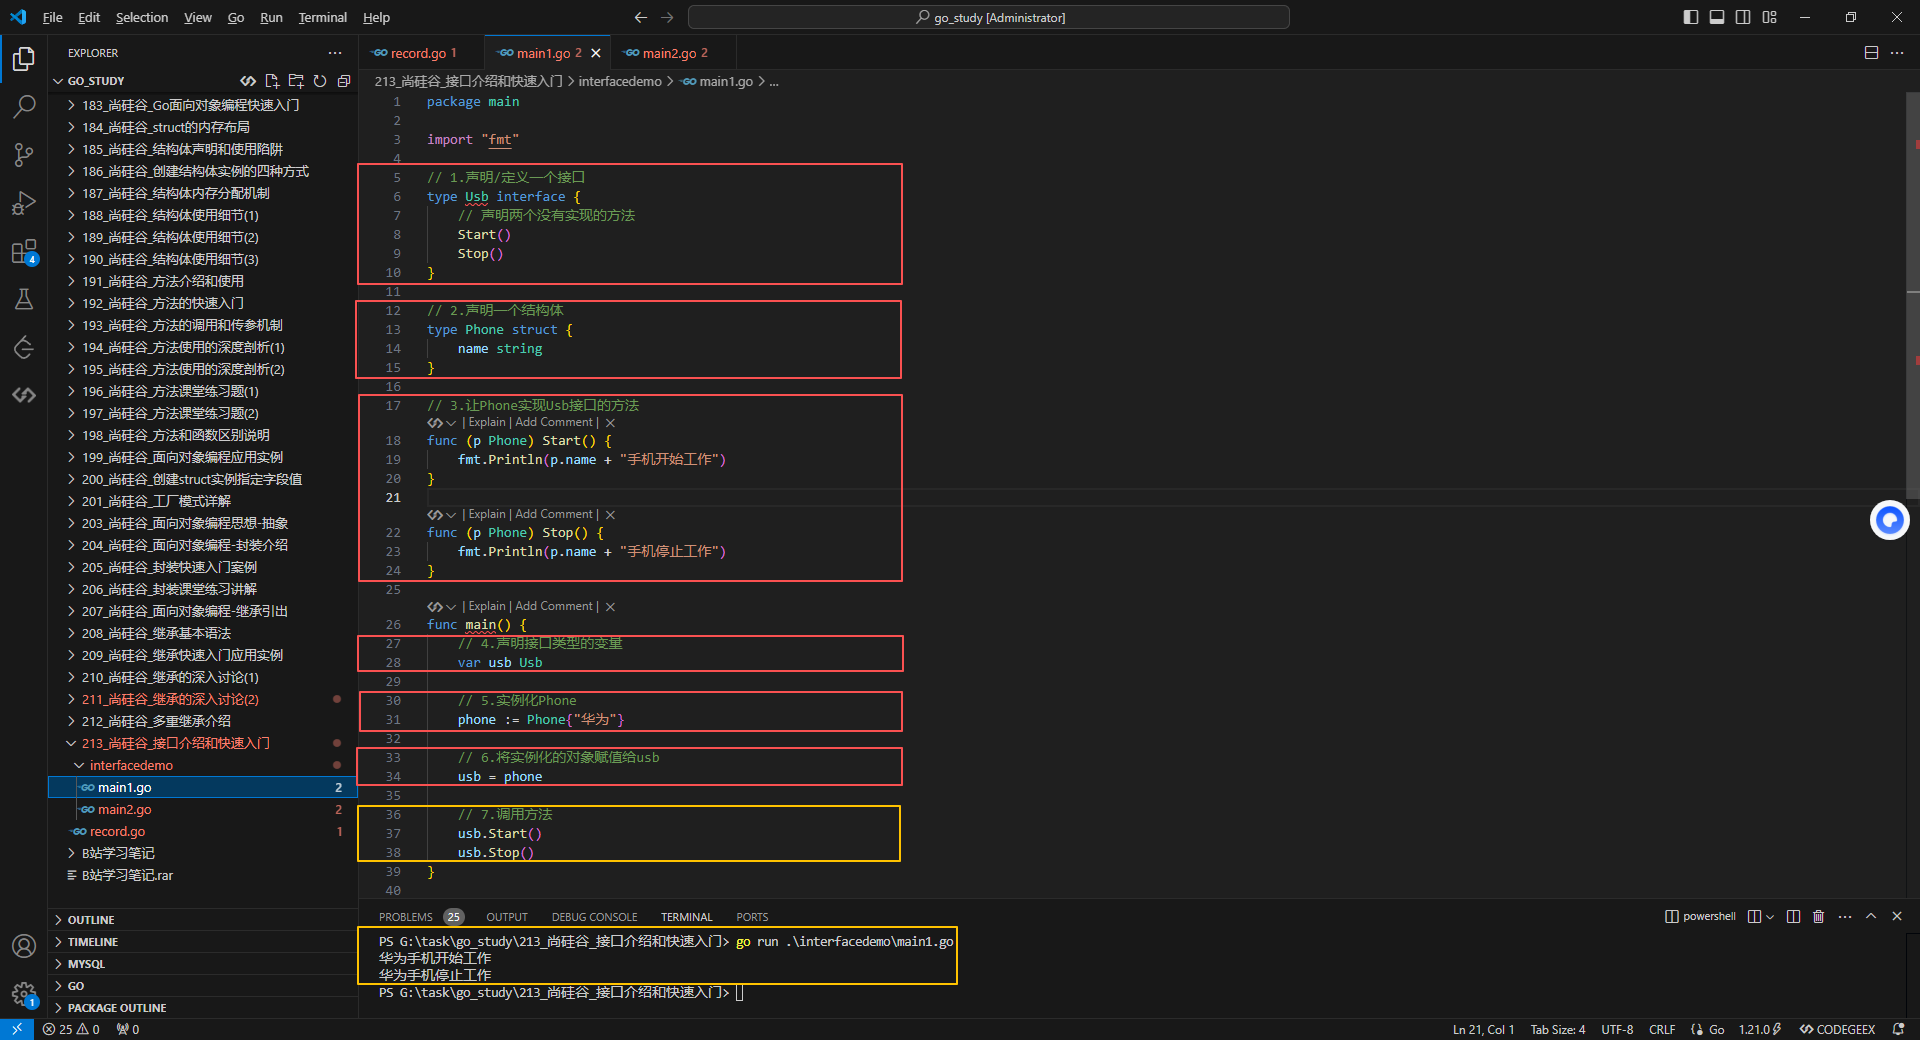Open the Testing flask view
Screen dimensions: 1920x1040
24,299
